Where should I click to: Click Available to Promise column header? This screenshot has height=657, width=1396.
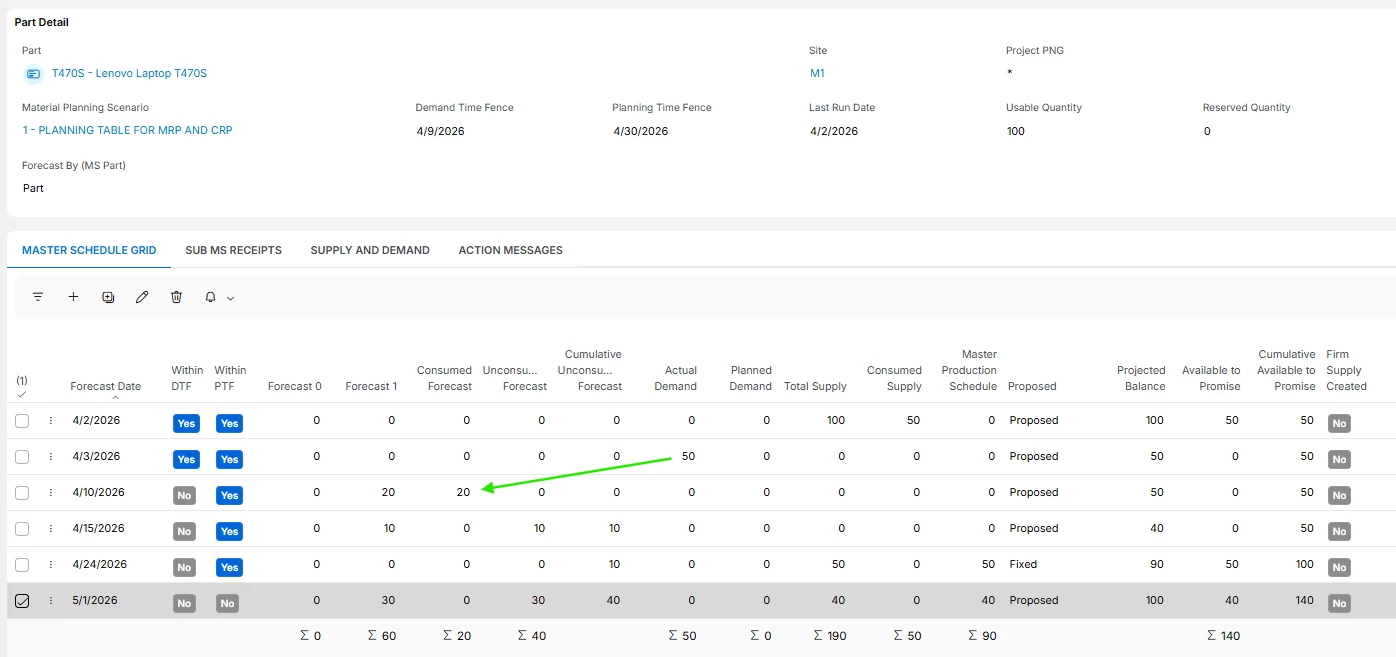[x=1211, y=378]
